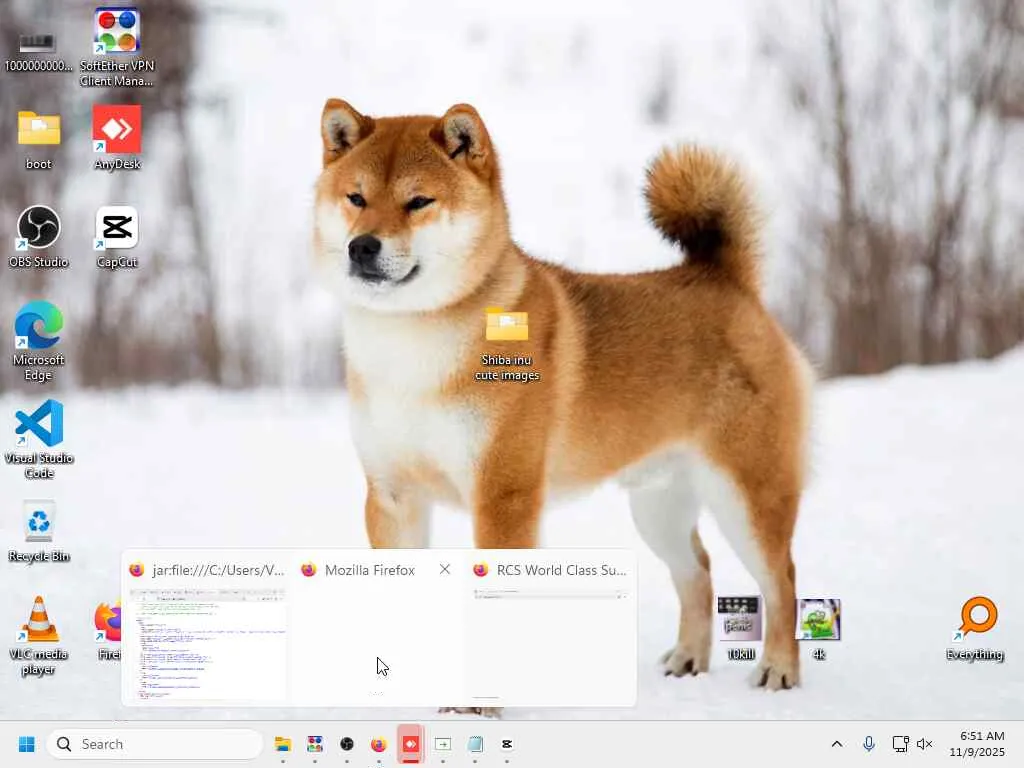Open the SoftEther VPN Client Manager desktop icon

(x=117, y=47)
